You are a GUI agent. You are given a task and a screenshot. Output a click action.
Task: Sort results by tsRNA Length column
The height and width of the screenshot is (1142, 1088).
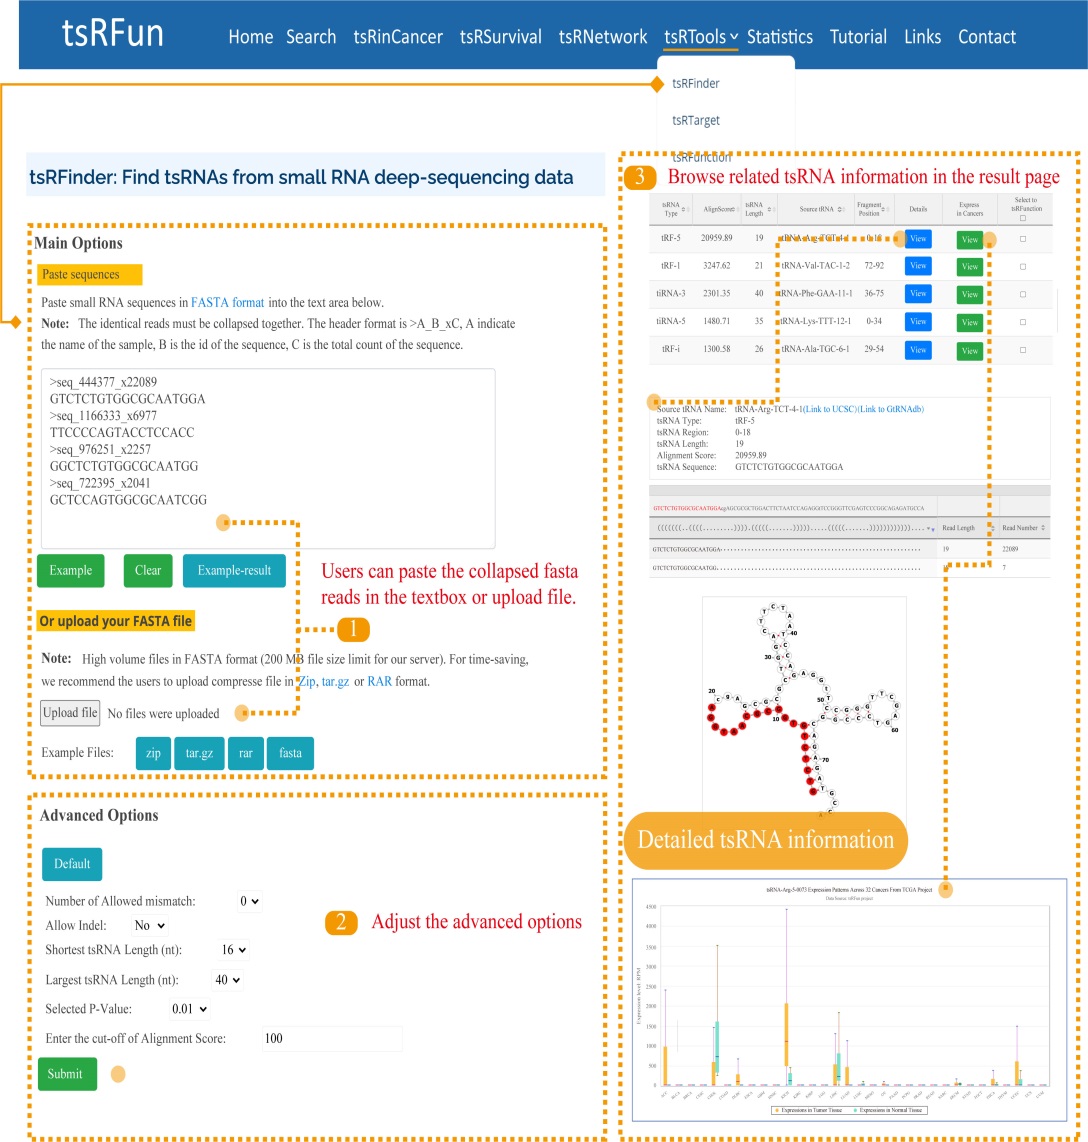pyautogui.click(x=769, y=210)
